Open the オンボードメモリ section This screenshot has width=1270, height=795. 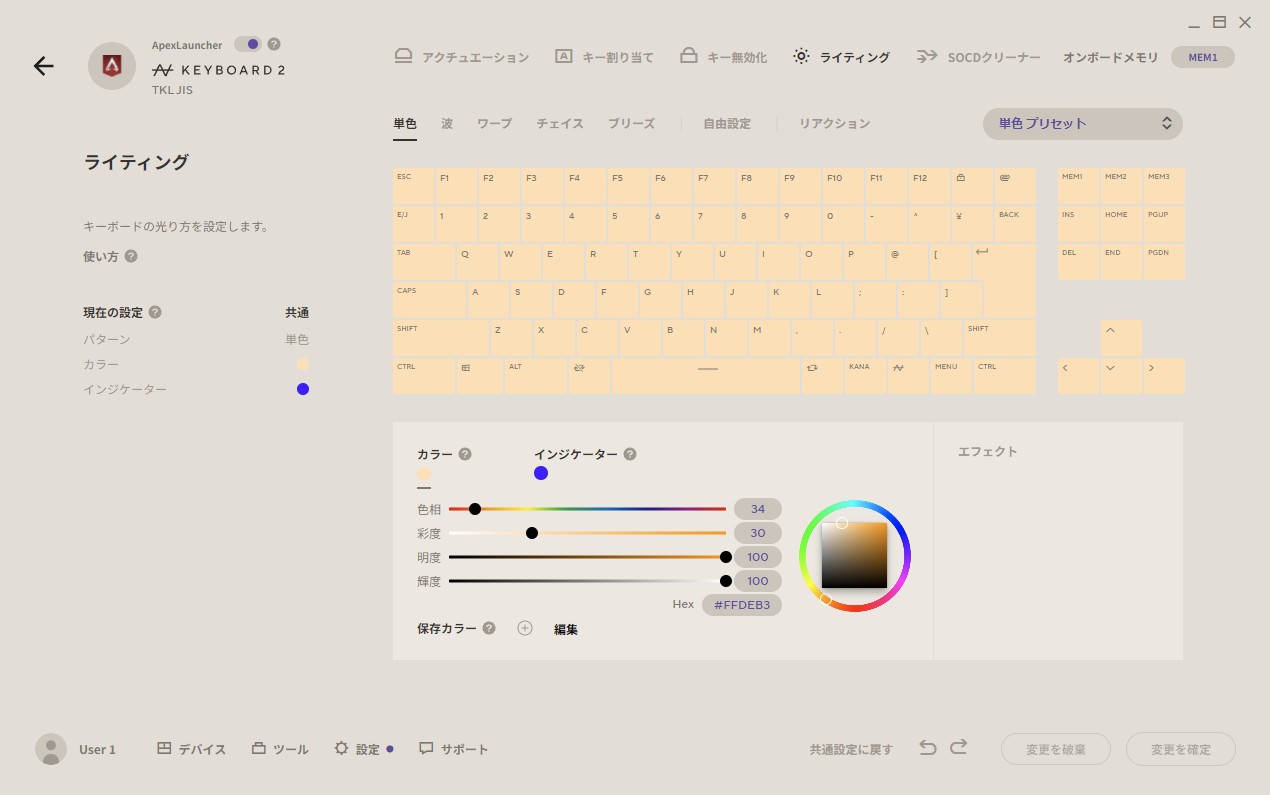pyautogui.click(x=1110, y=57)
